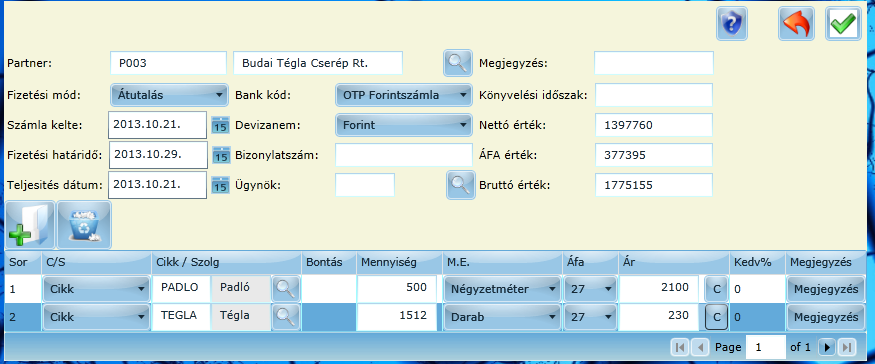This screenshot has height=364, width=875.
Task: Open Áfa 27 dropdown in TEGLA row
Action: tap(590, 317)
